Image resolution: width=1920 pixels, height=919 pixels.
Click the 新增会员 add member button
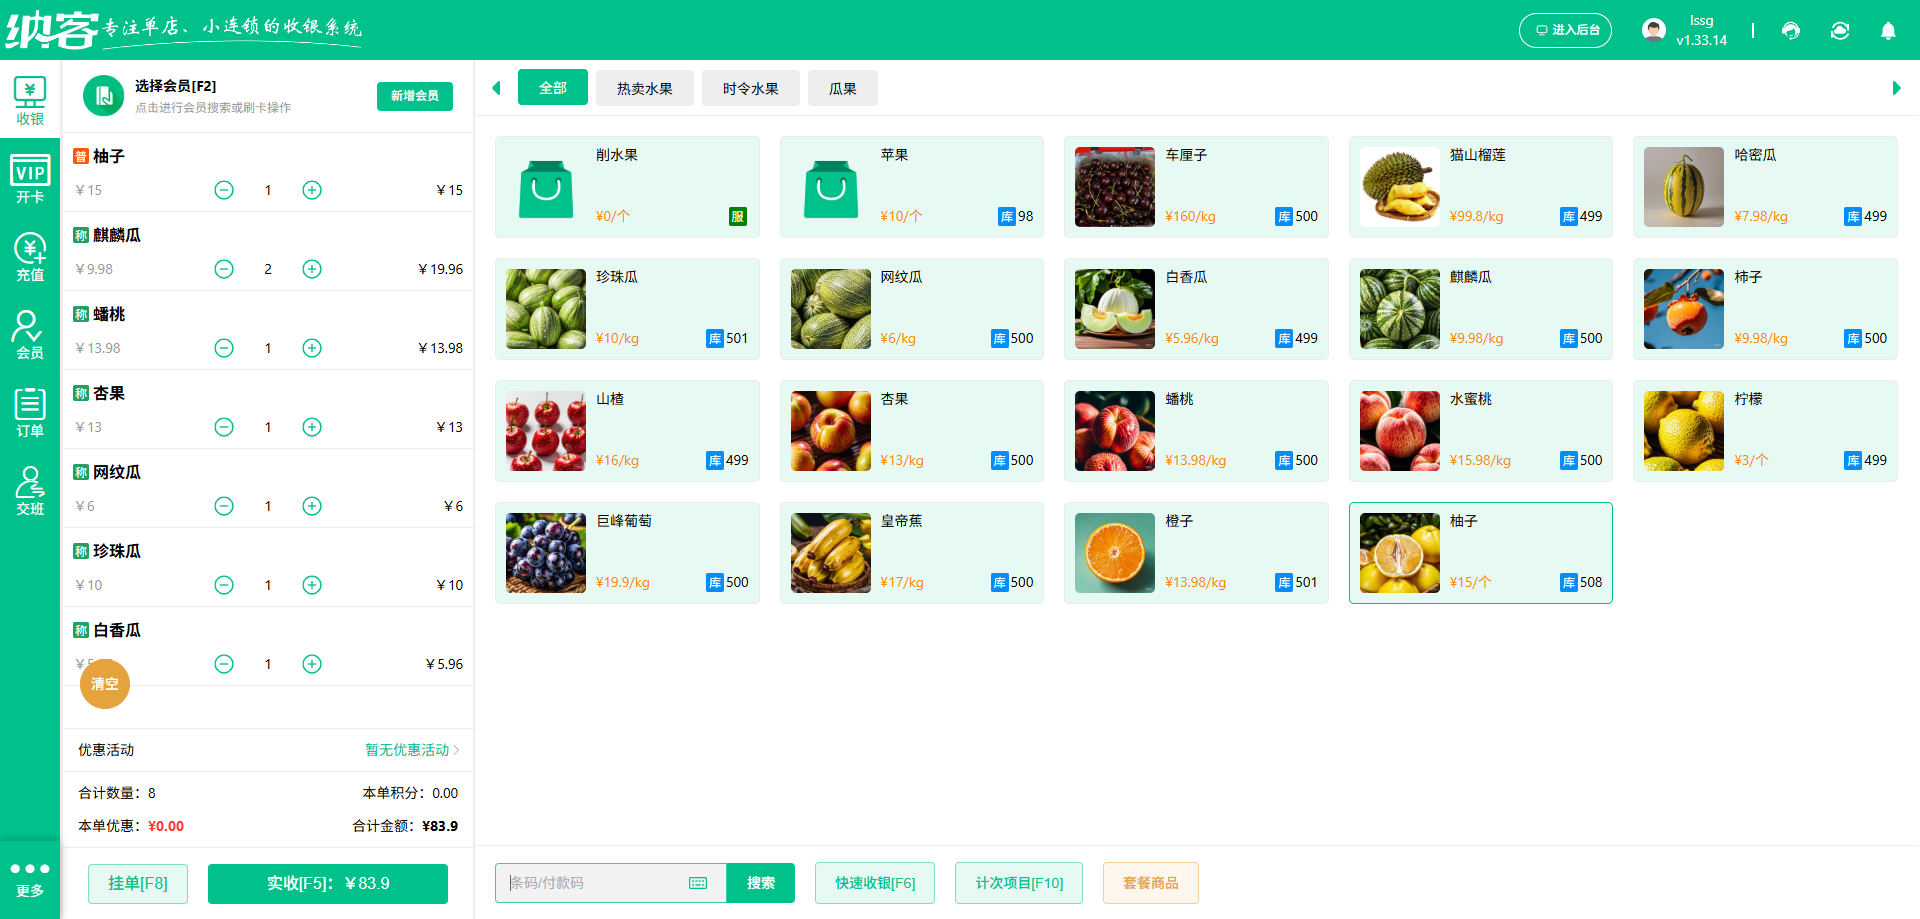[x=414, y=96]
